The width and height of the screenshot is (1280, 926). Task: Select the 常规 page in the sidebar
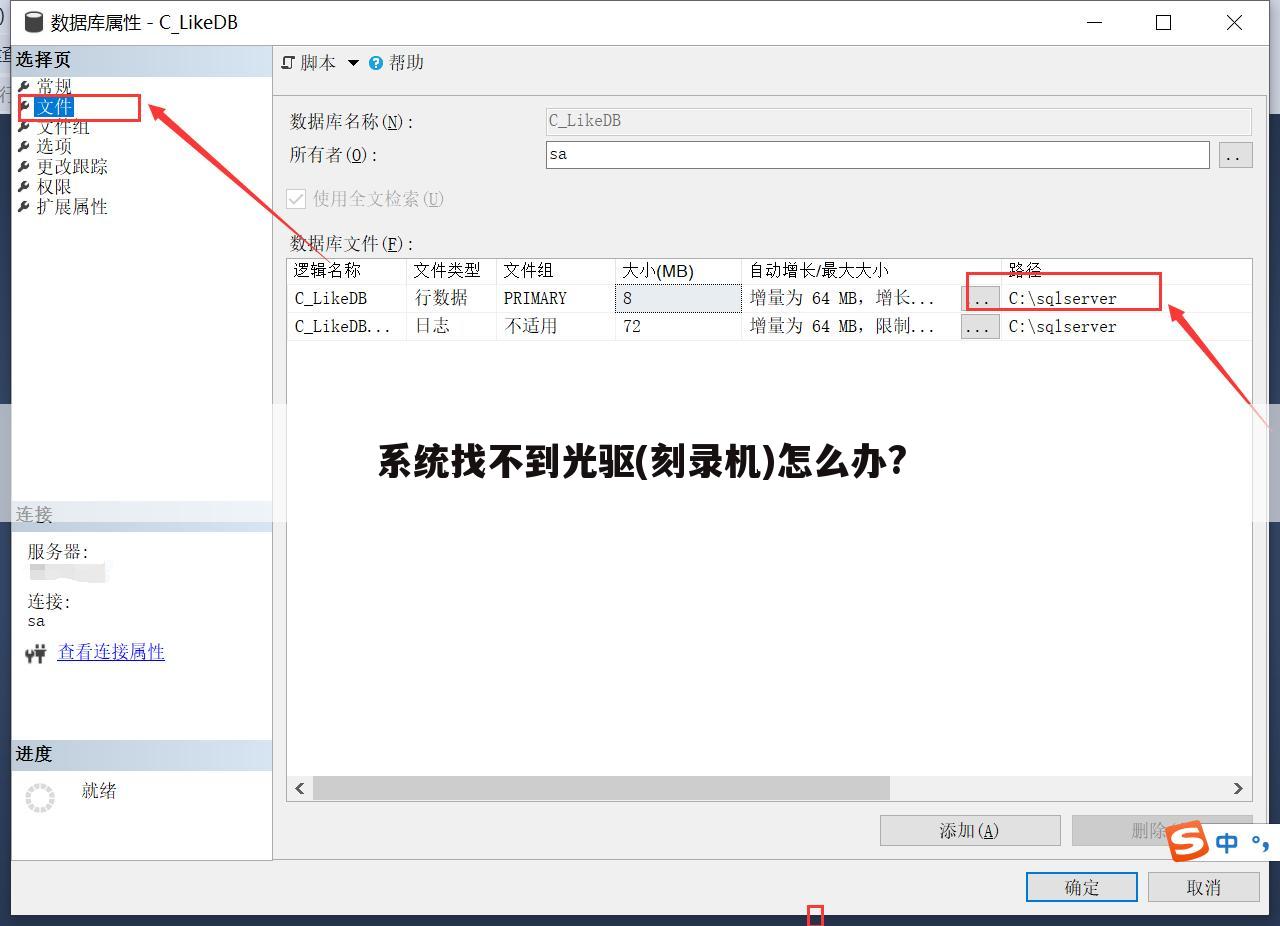[x=54, y=87]
